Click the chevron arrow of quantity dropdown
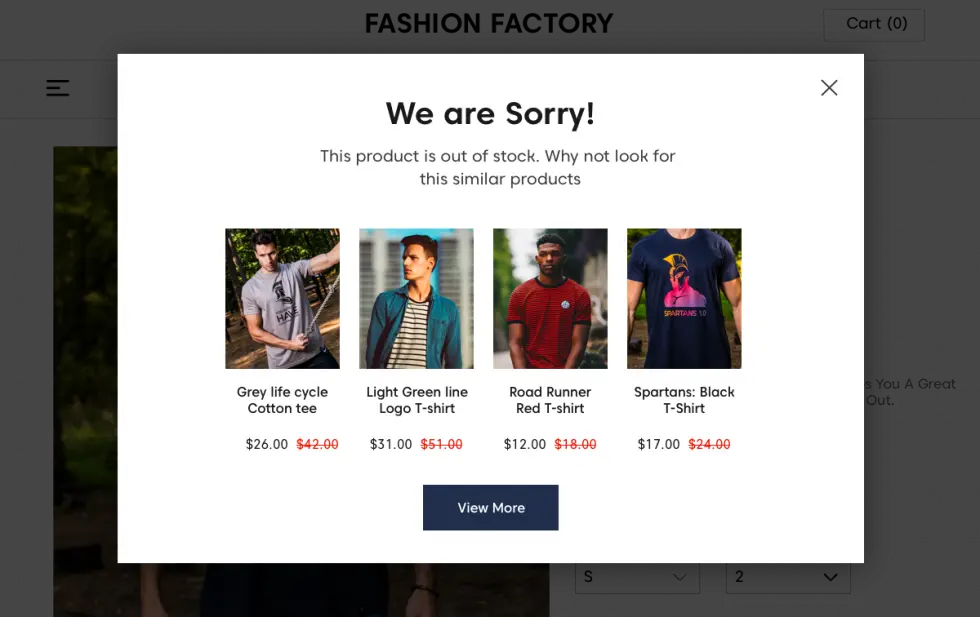 pos(830,577)
